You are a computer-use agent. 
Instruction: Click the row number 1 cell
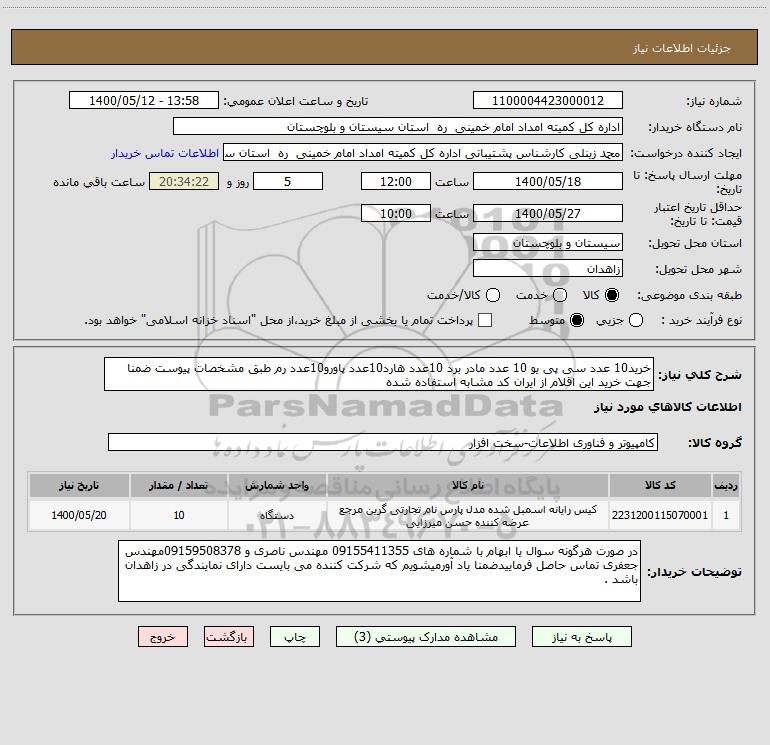click(726, 515)
